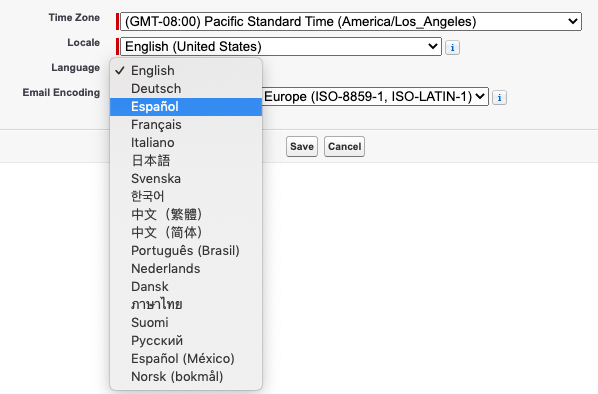Pick 日本語 from the language list
The height and width of the screenshot is (394, 598).
pos(186,161)
